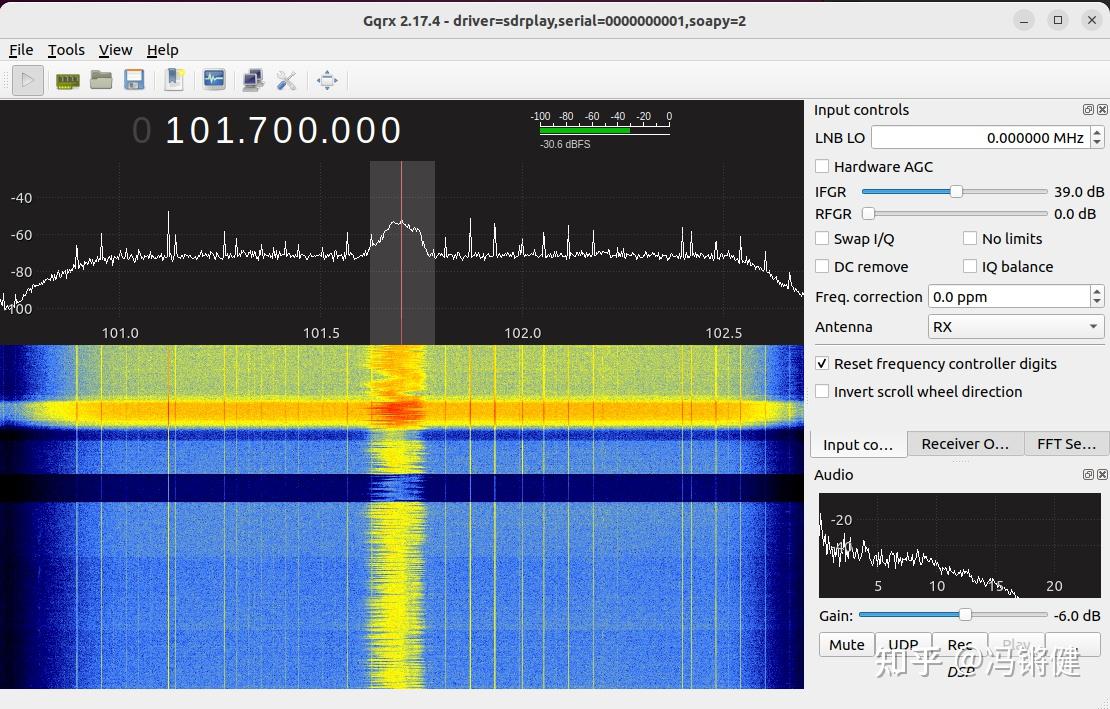The height and width of the screenshot is (709, 1110).
Task: Click the remote control computers icon
Action: click(253, 81)
